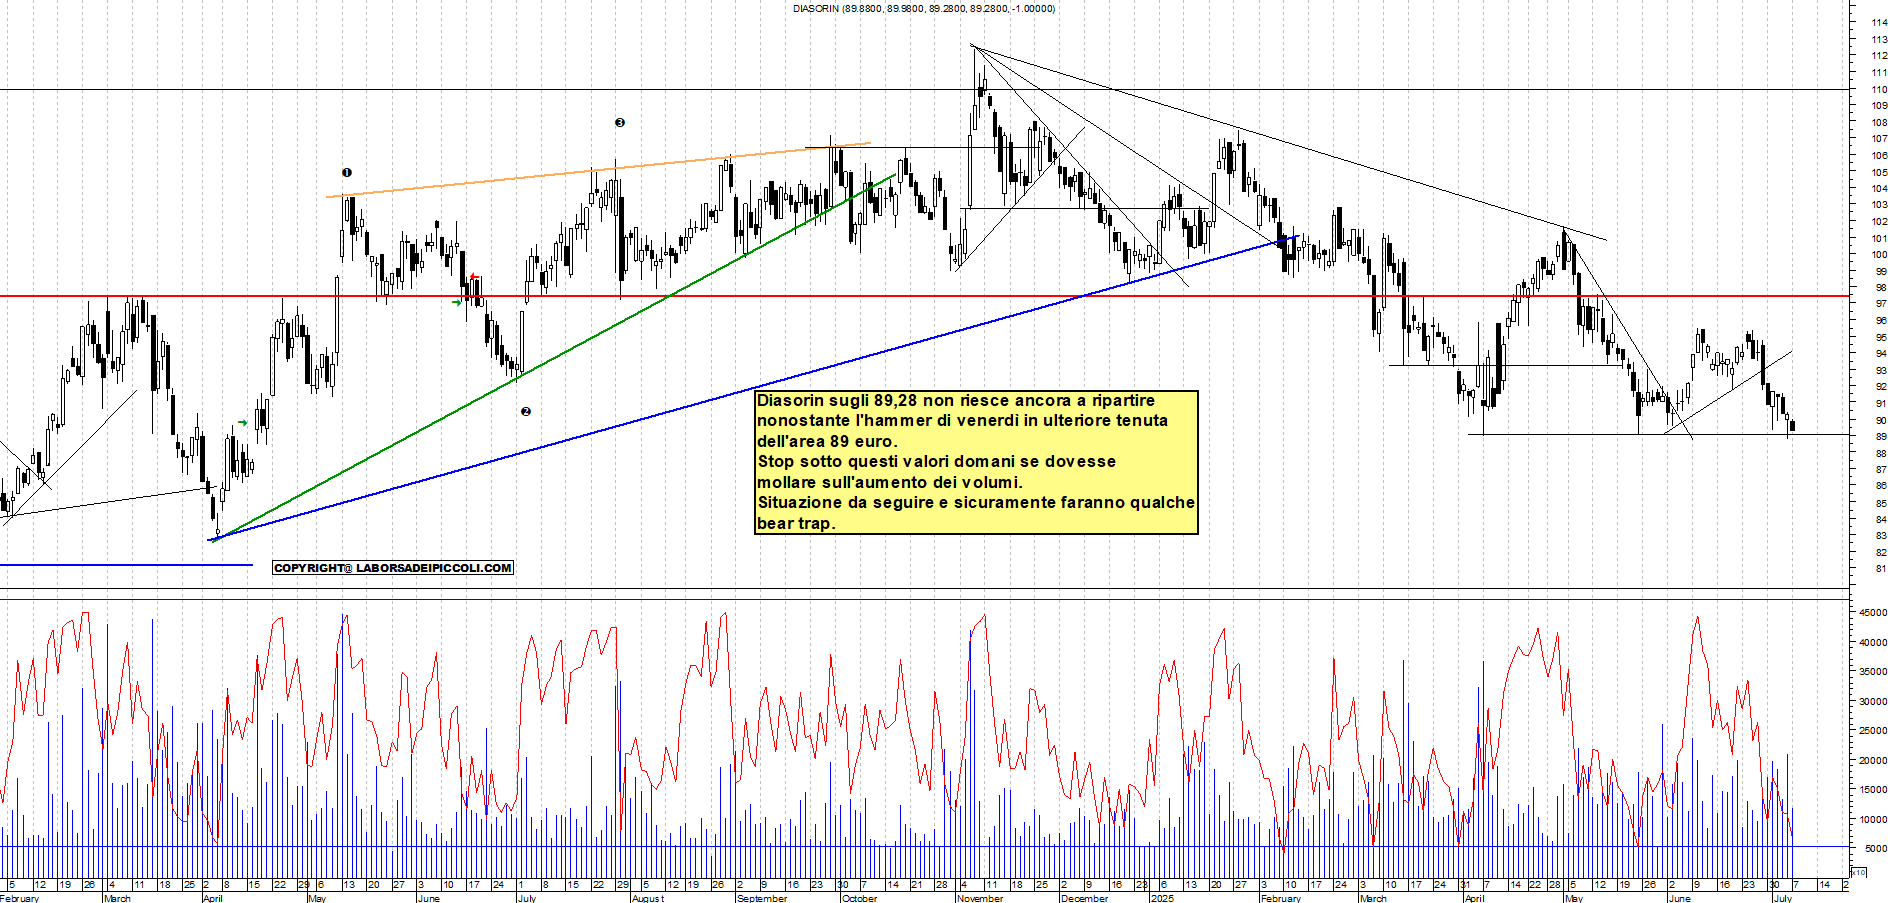The width and height of the screenshot is (1890, 903).
Task: Click the 85 price axis label
Action: pyautogui.click(x=1881, y=503)
